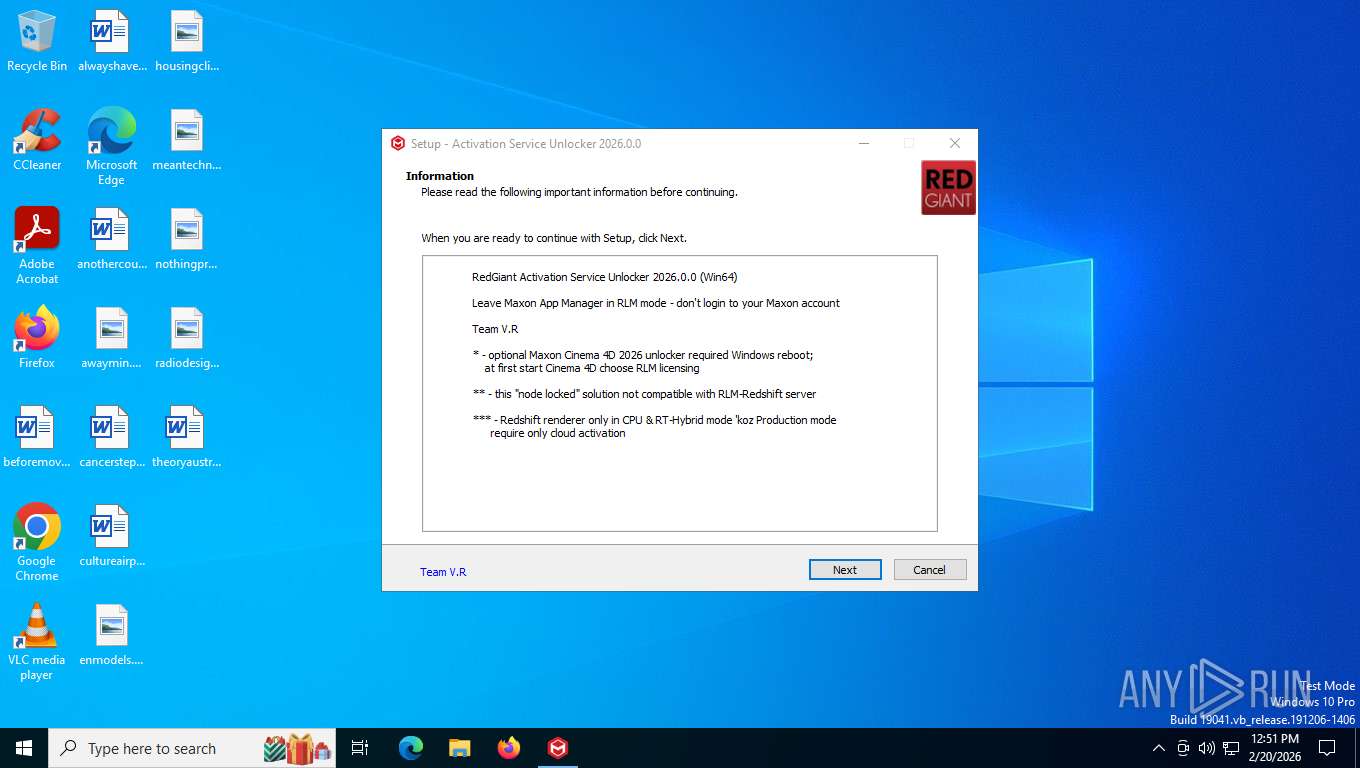Open the Recycle Bin desktop icon
Screen dimensions: 1360x768
(37, 42)
